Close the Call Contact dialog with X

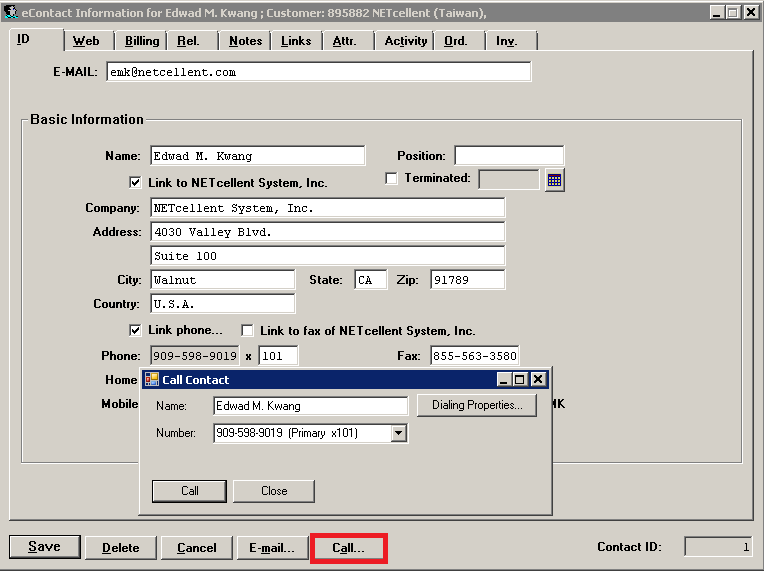[538, 380]
